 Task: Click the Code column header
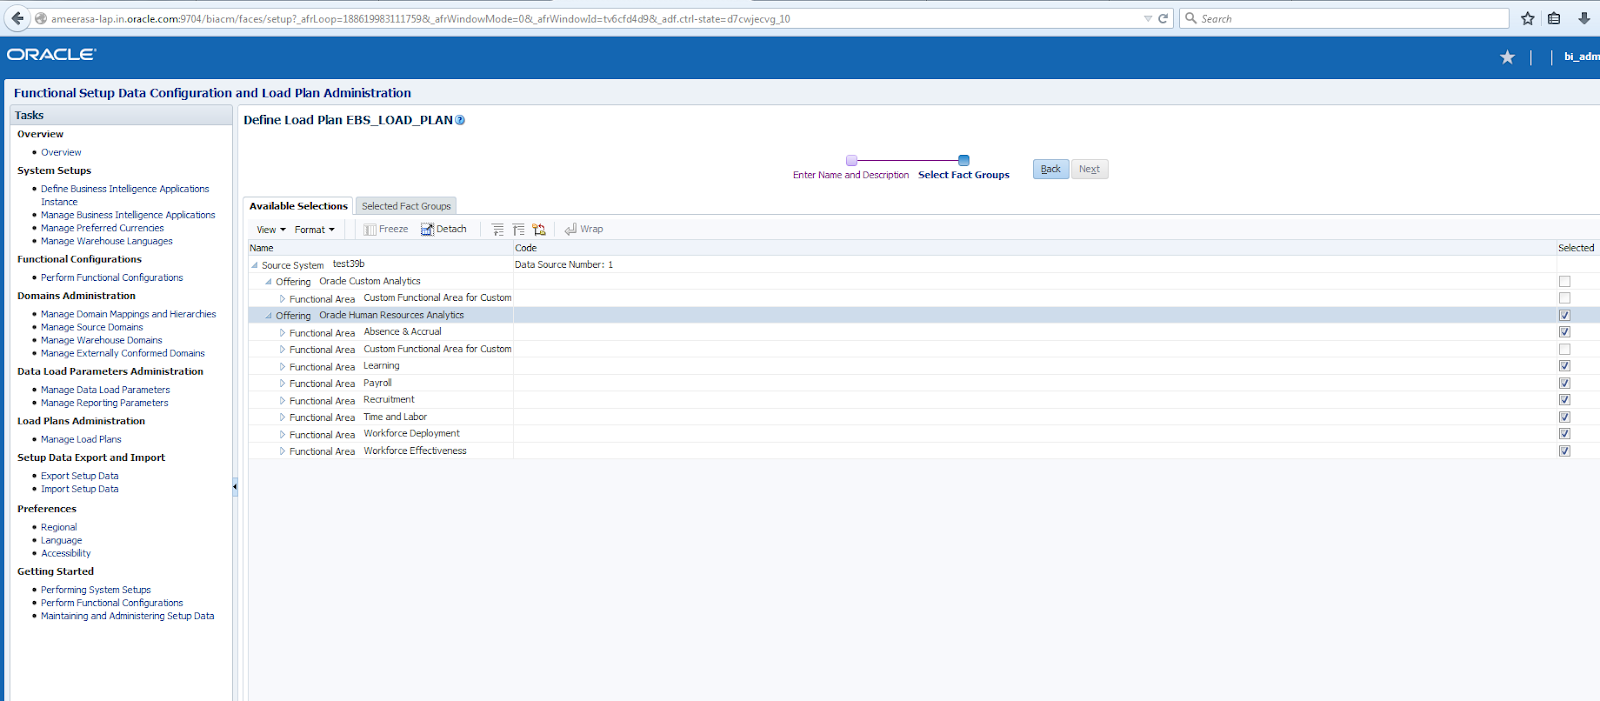point(1034,248)
